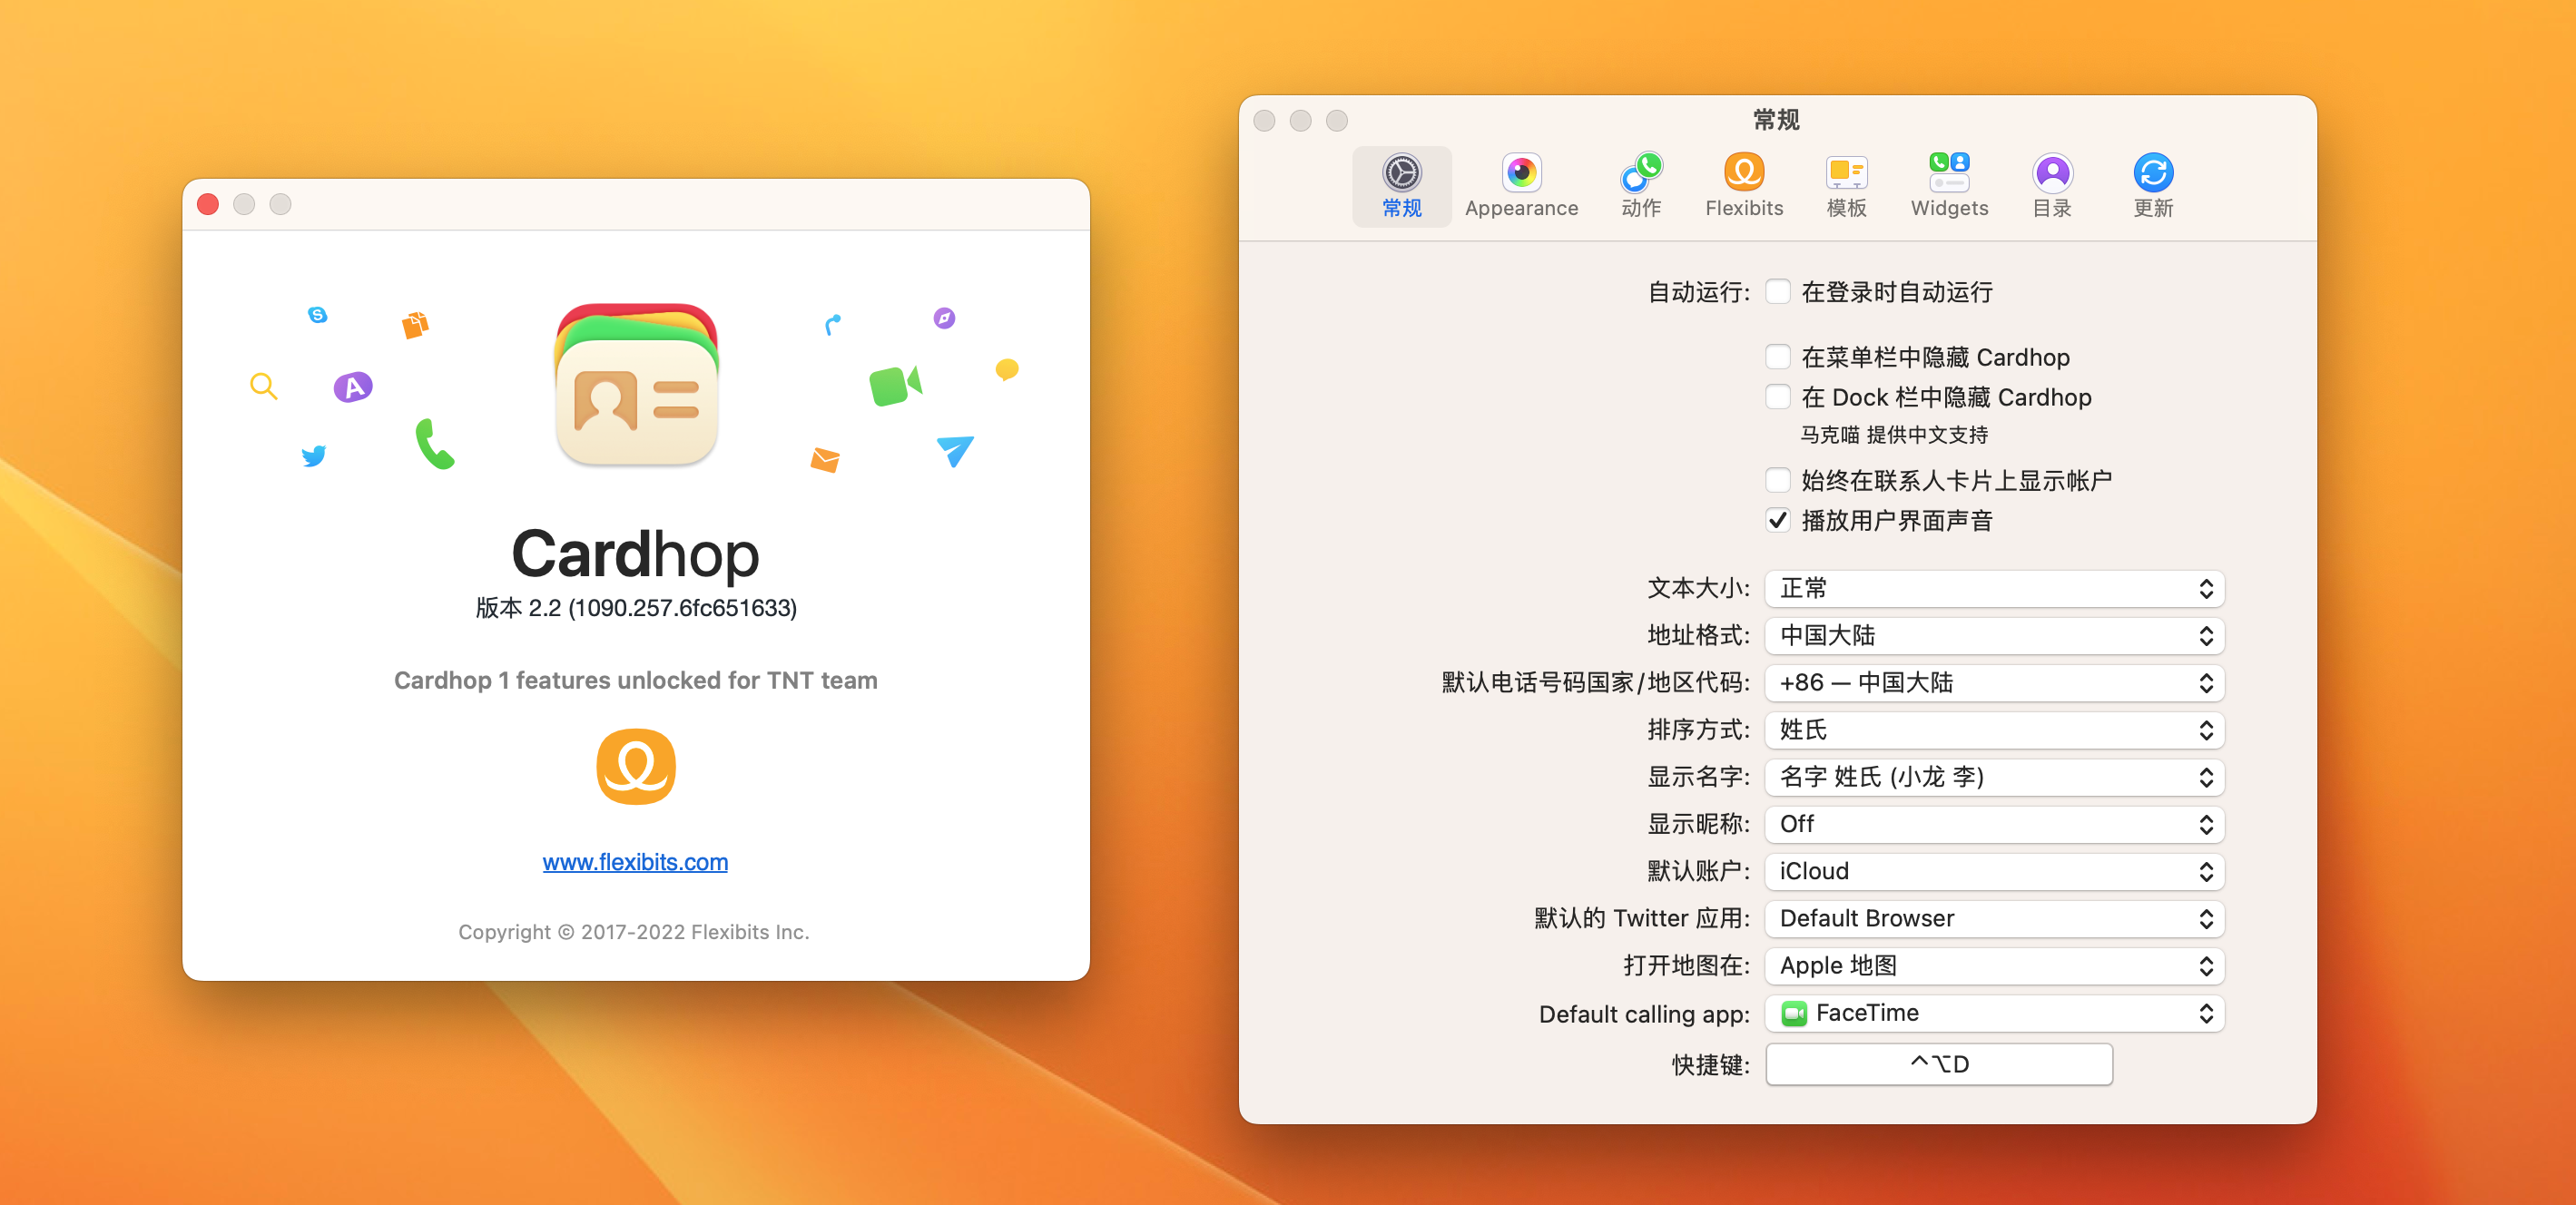Enable 在登录时自动运行 checkbox
This screenshot has height=1205, width=2576.
click(x=1777, y=291)
